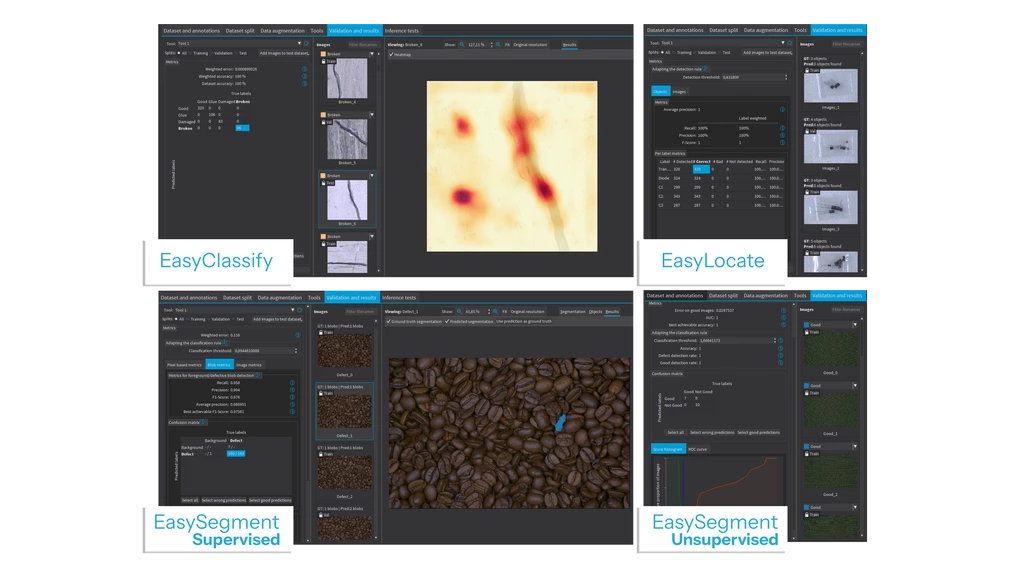The height and width of the screenshot is (576, 1024).
Task: Switch to Inference tests tab in EasyClassify
Action: click(x=402, y=31)
